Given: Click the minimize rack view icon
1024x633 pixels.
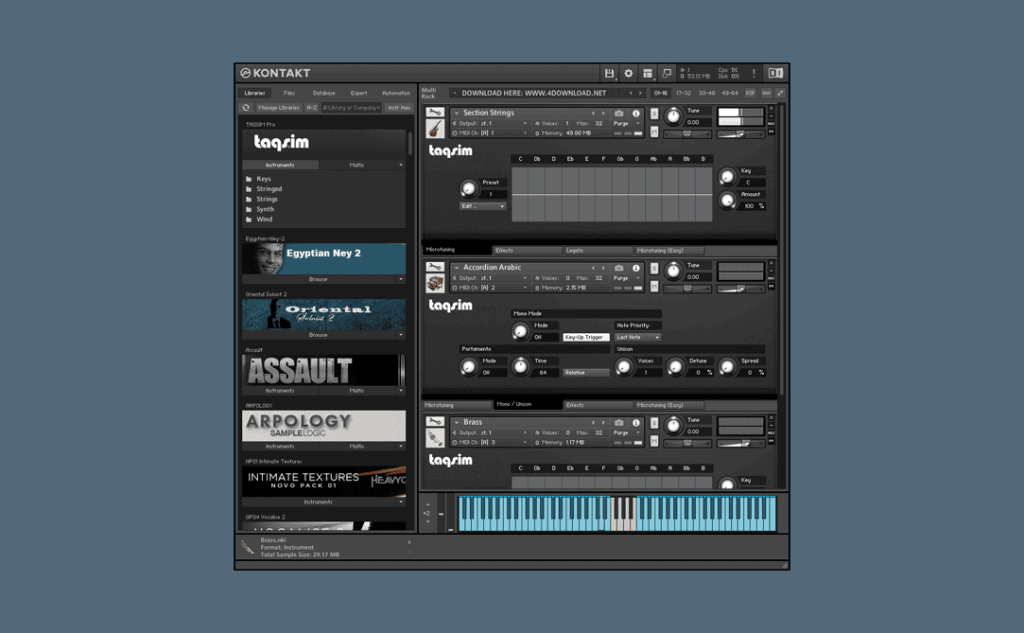Looking at the screenshot, I should 666,73.
